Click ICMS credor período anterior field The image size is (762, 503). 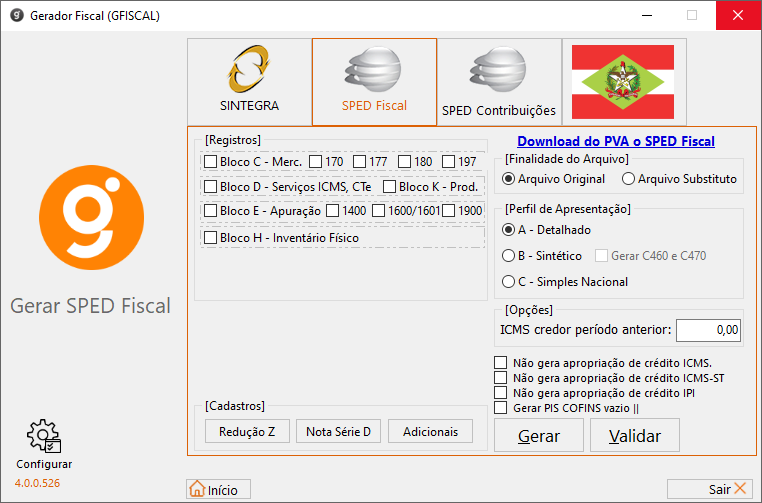[709, 330]
